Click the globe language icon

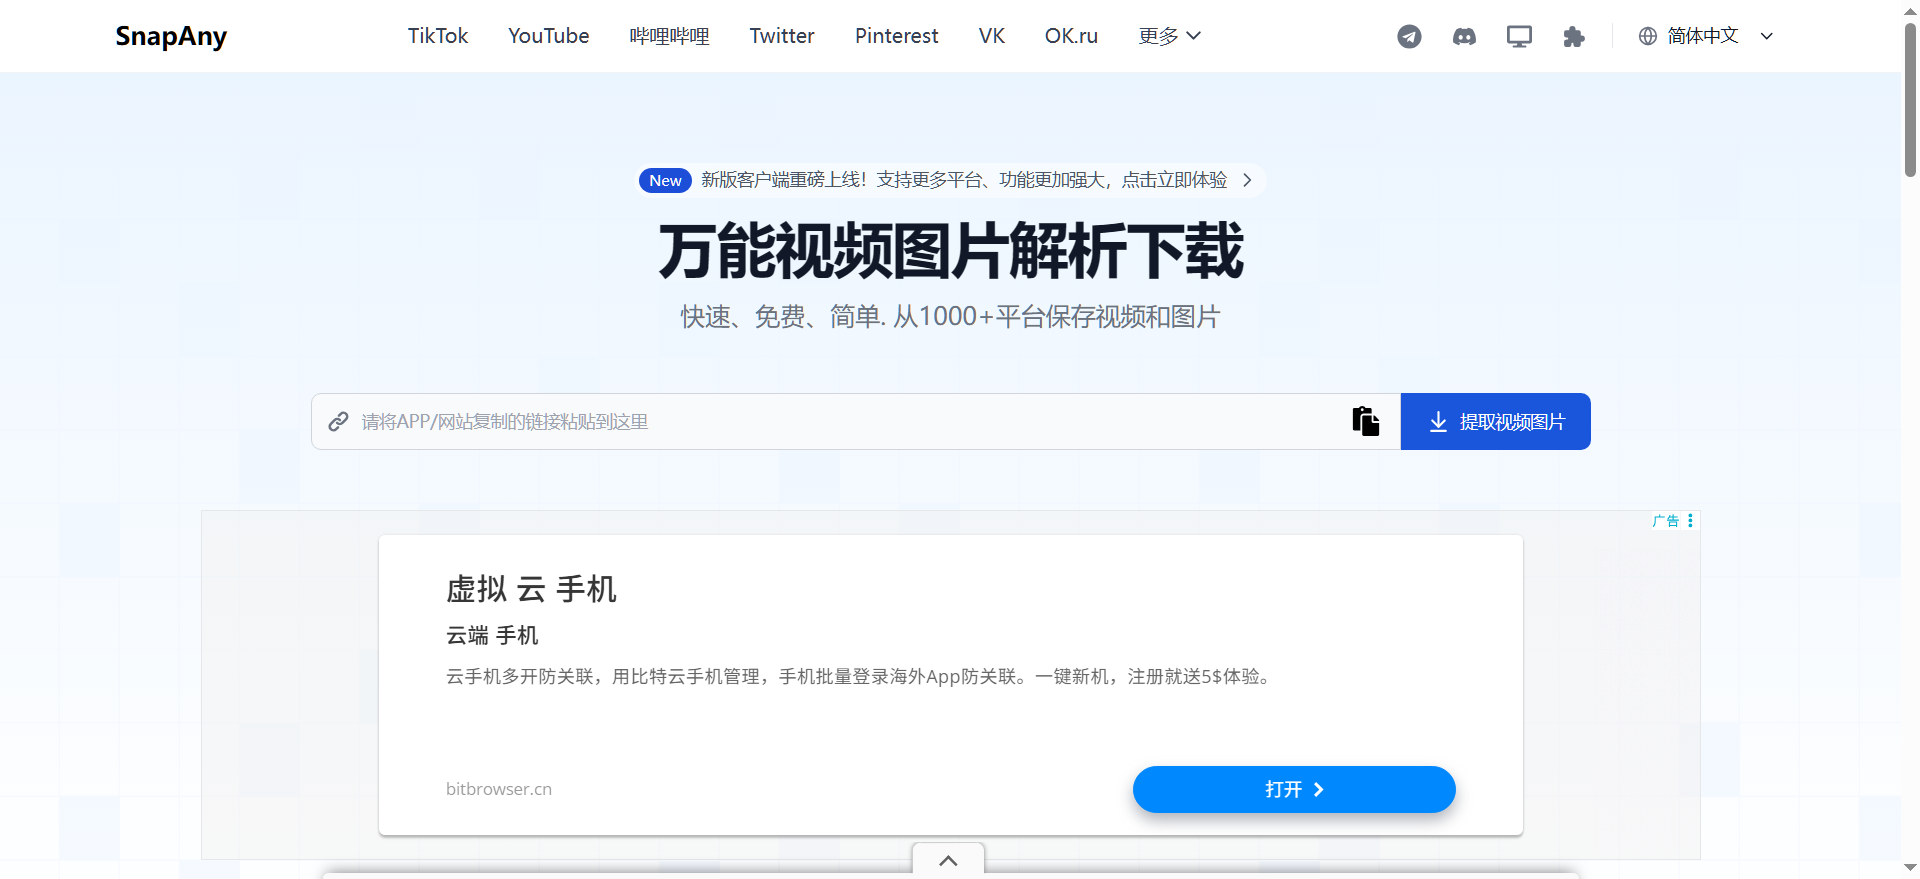tap(1648, 36)
